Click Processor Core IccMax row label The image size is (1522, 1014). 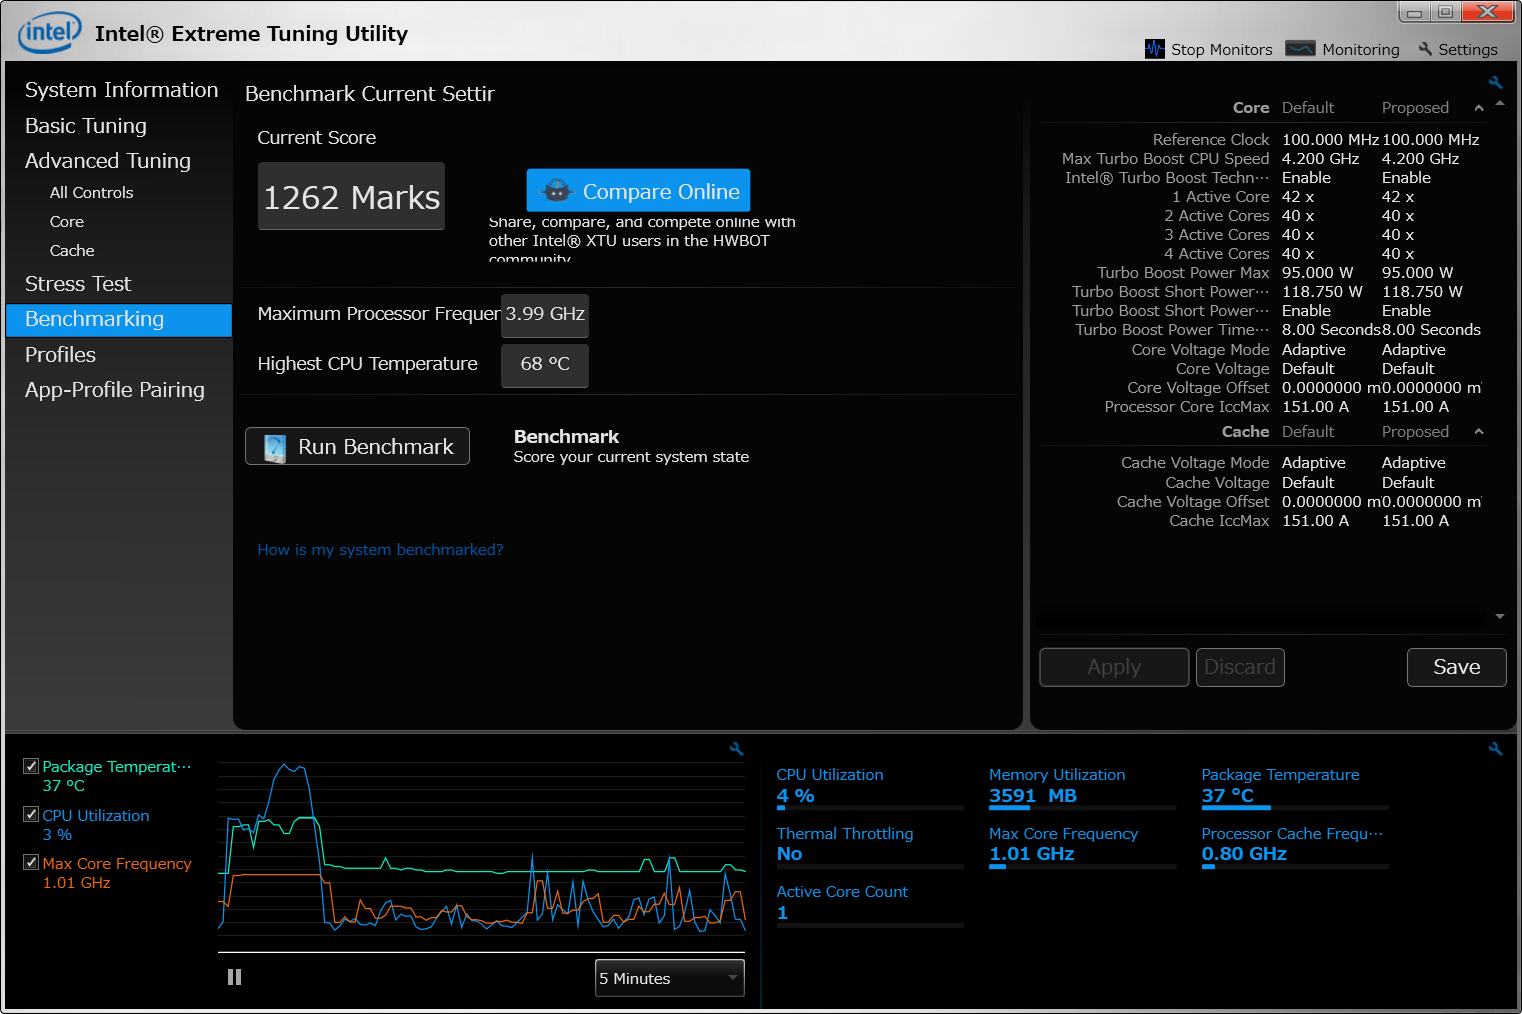coord(1187,407)
